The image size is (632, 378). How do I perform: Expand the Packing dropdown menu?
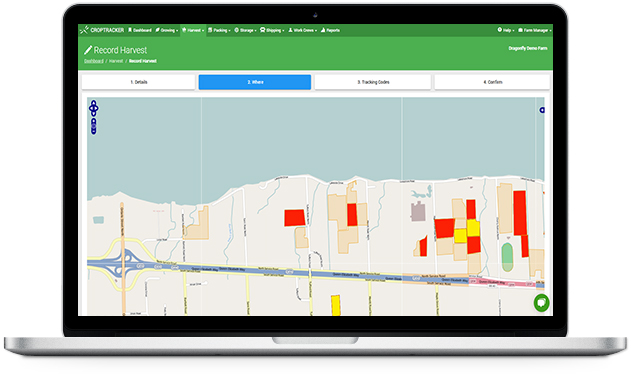point(219,30)
